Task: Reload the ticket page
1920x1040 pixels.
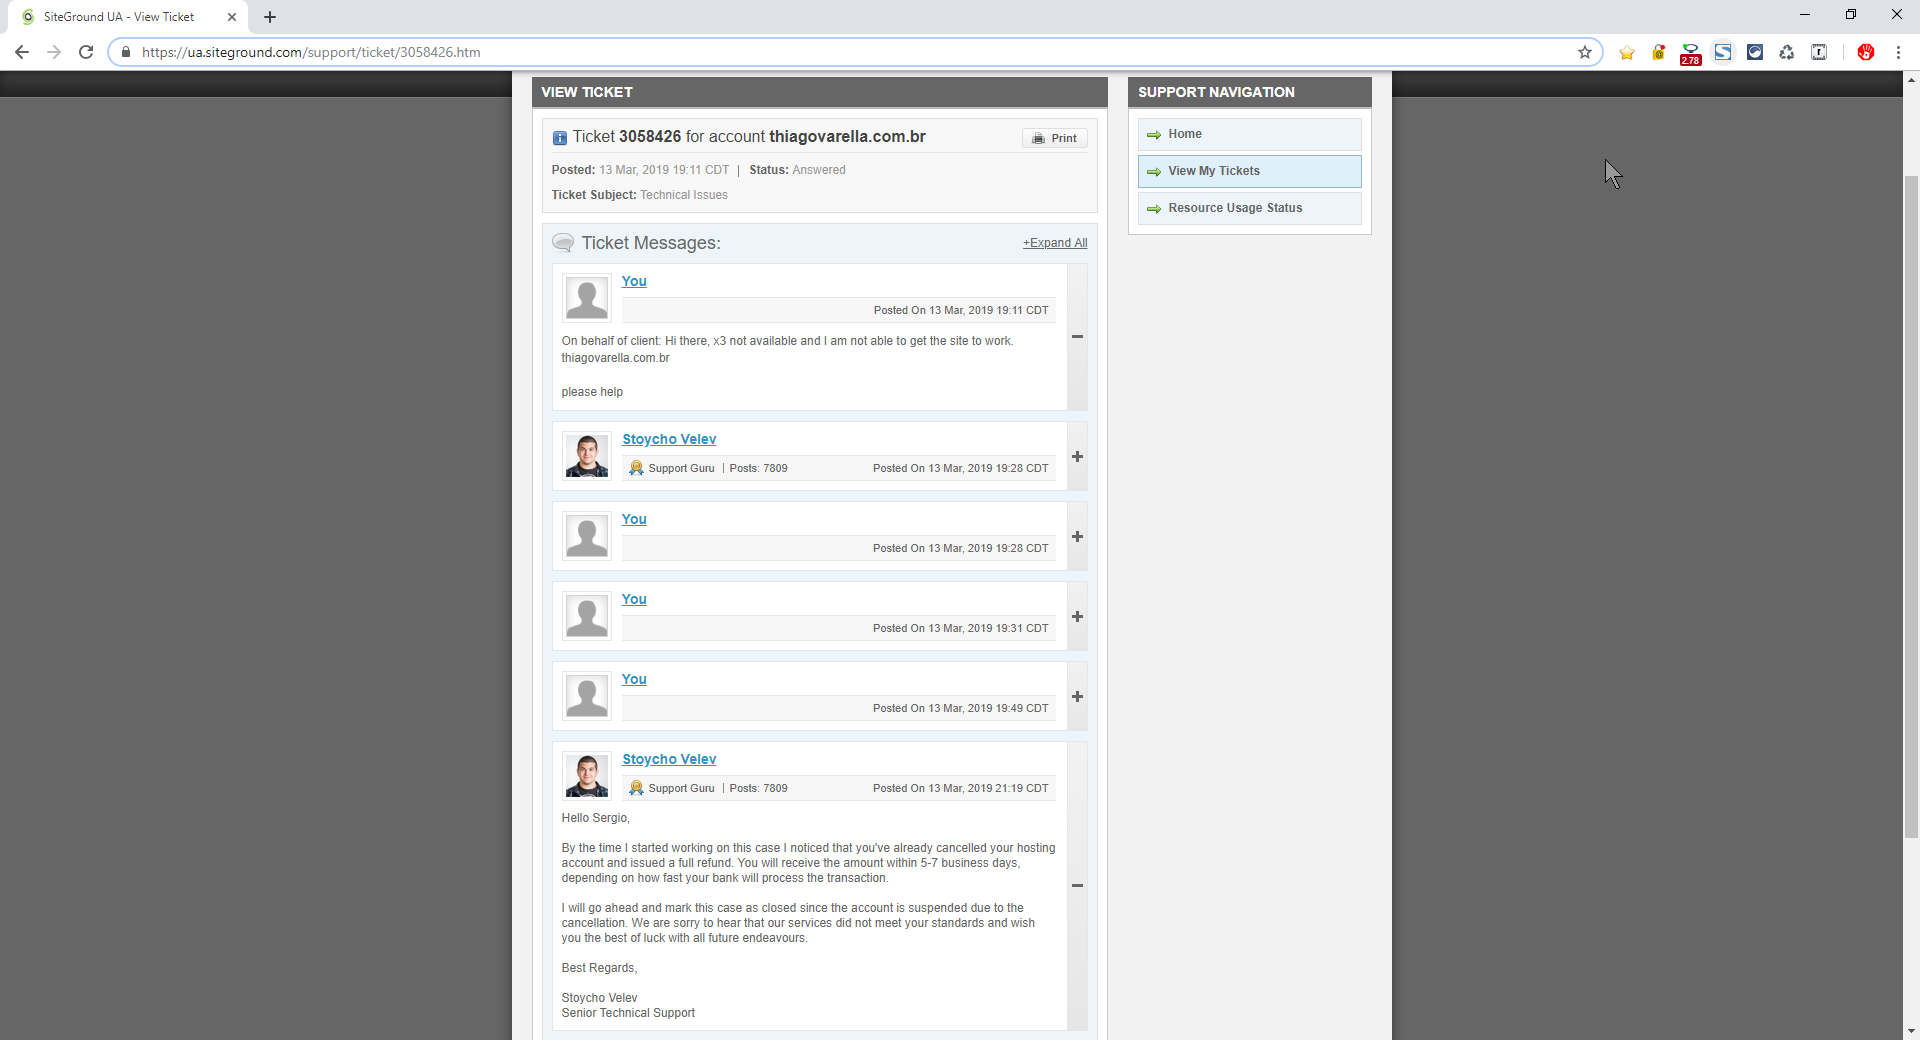Action: 86,52
